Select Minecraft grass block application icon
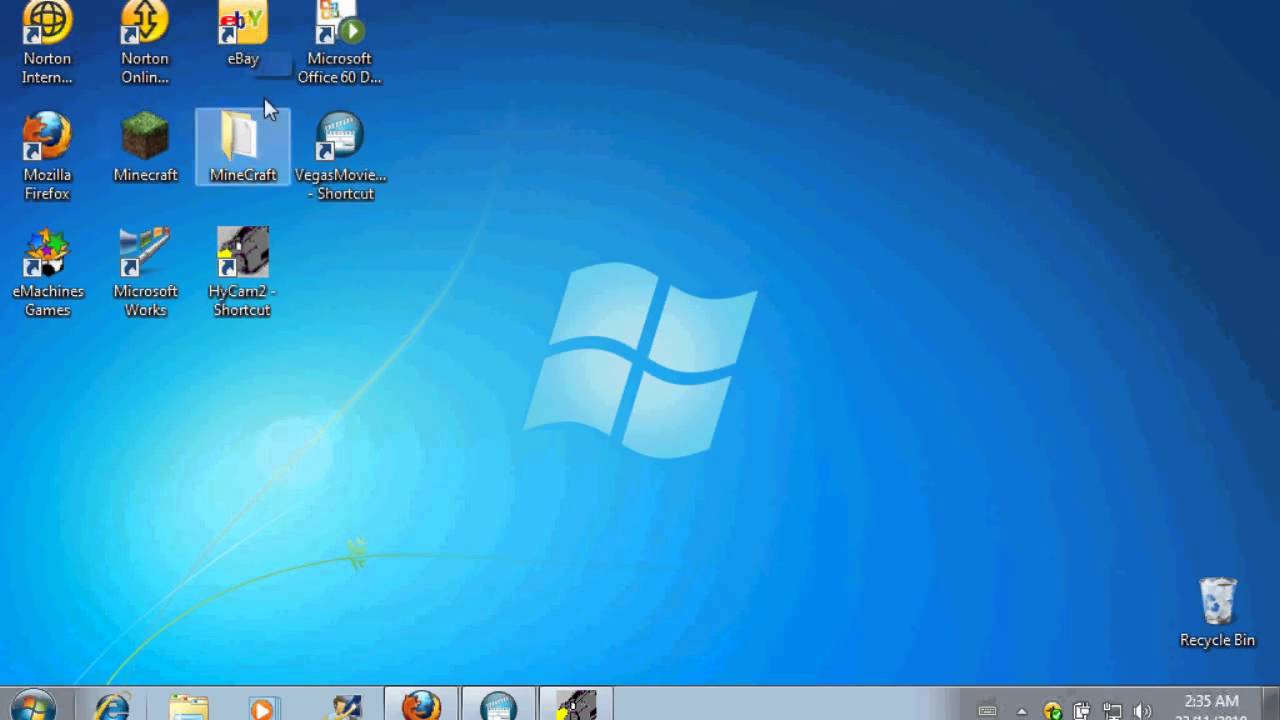 click(145, 147)
